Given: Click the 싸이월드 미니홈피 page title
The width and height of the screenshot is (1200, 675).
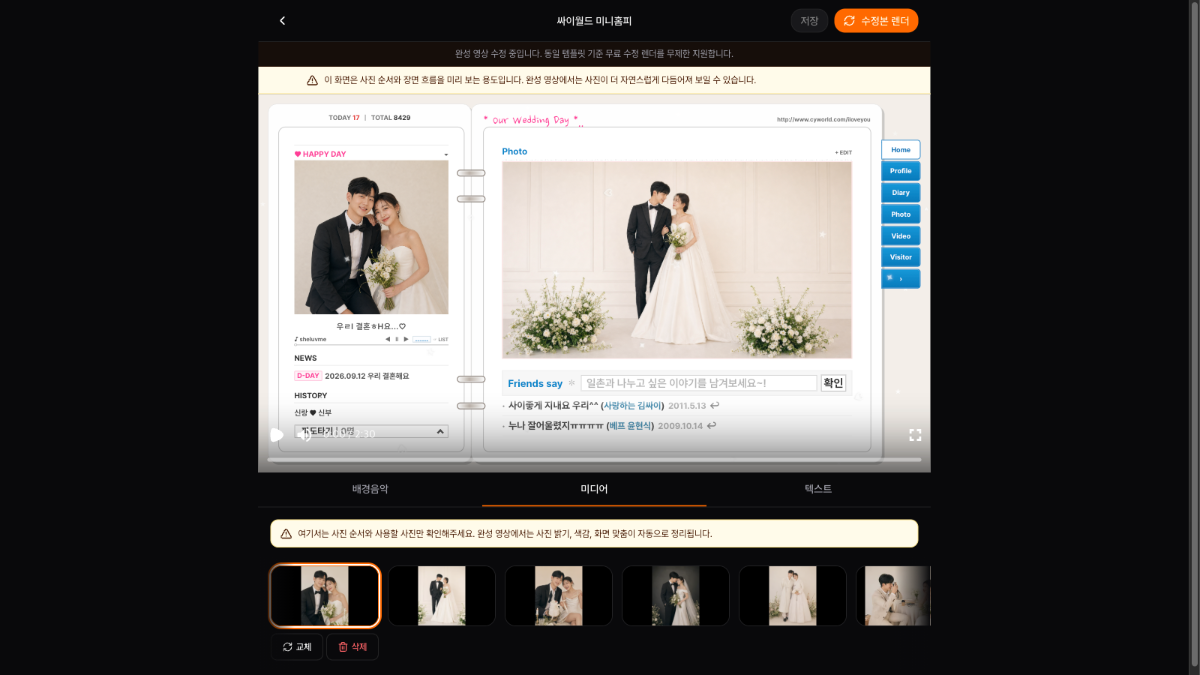Looking at the screenshot, I should pos(594,21).
